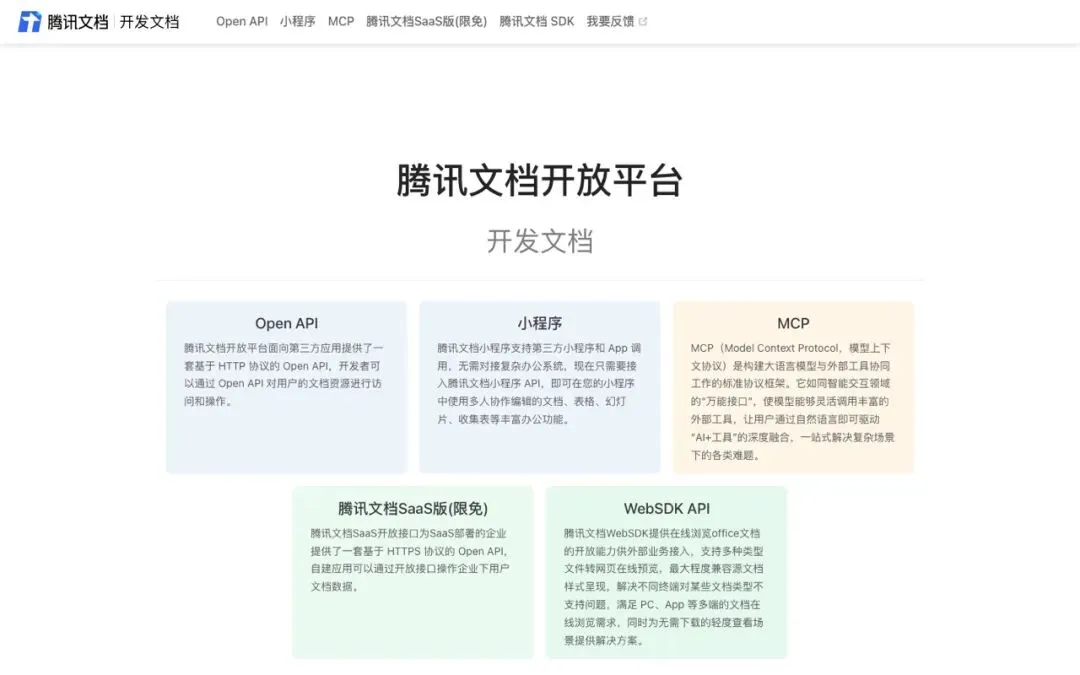Click the Tencent Docs logo icon
Screen dimensions: 1080x675
click(x=29, y=21)
